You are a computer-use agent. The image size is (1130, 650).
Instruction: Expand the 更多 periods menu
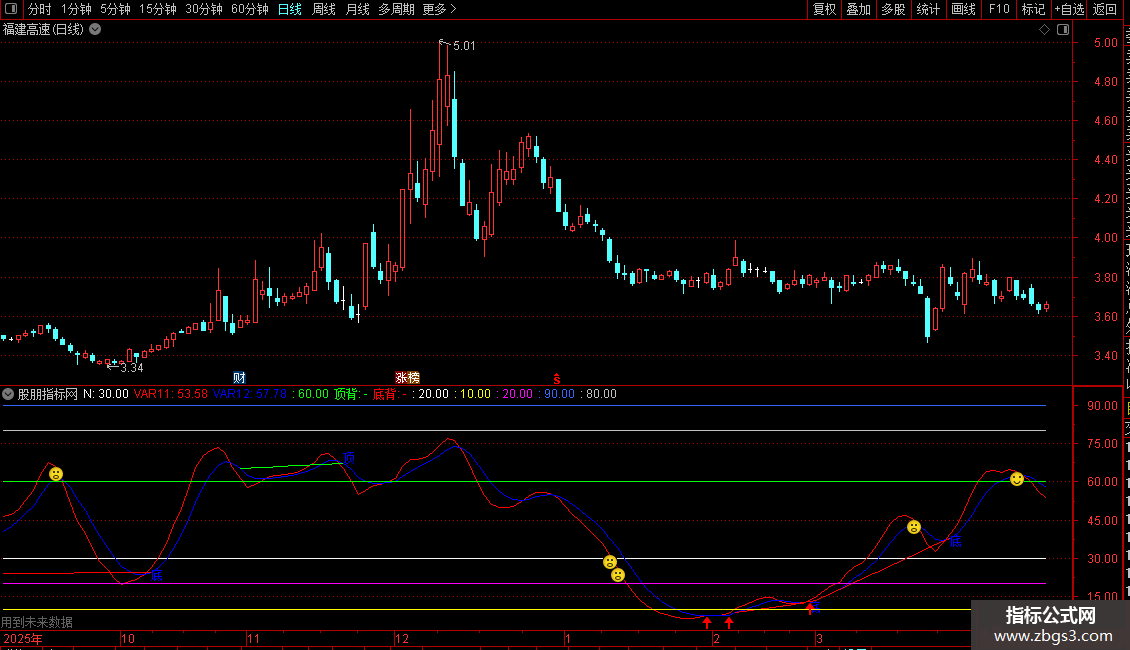(439, 9)
